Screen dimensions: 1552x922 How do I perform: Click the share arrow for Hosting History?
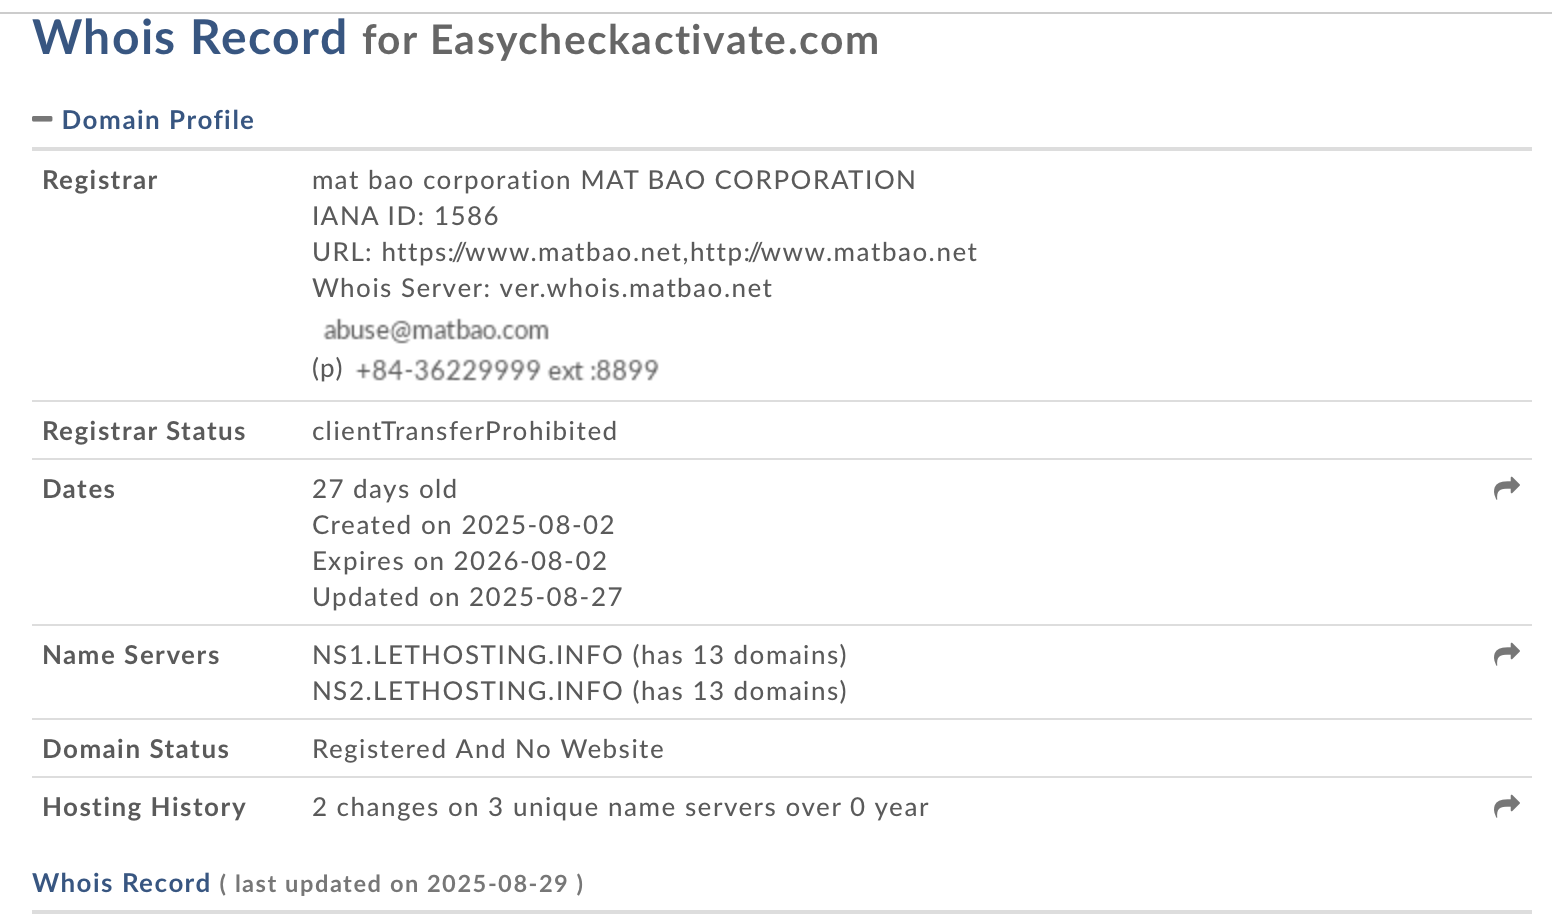click(x=1506, y=806)
